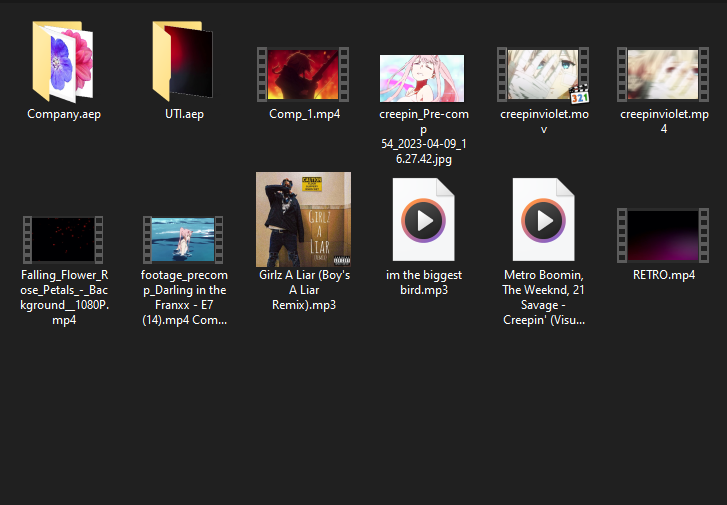
Task: Click the 'footage_precomp_Darling in the Franxx' label
Action: 184,297
